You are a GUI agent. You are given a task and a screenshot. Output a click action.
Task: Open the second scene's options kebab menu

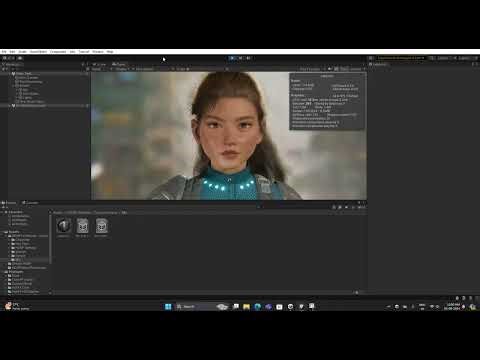87,106
